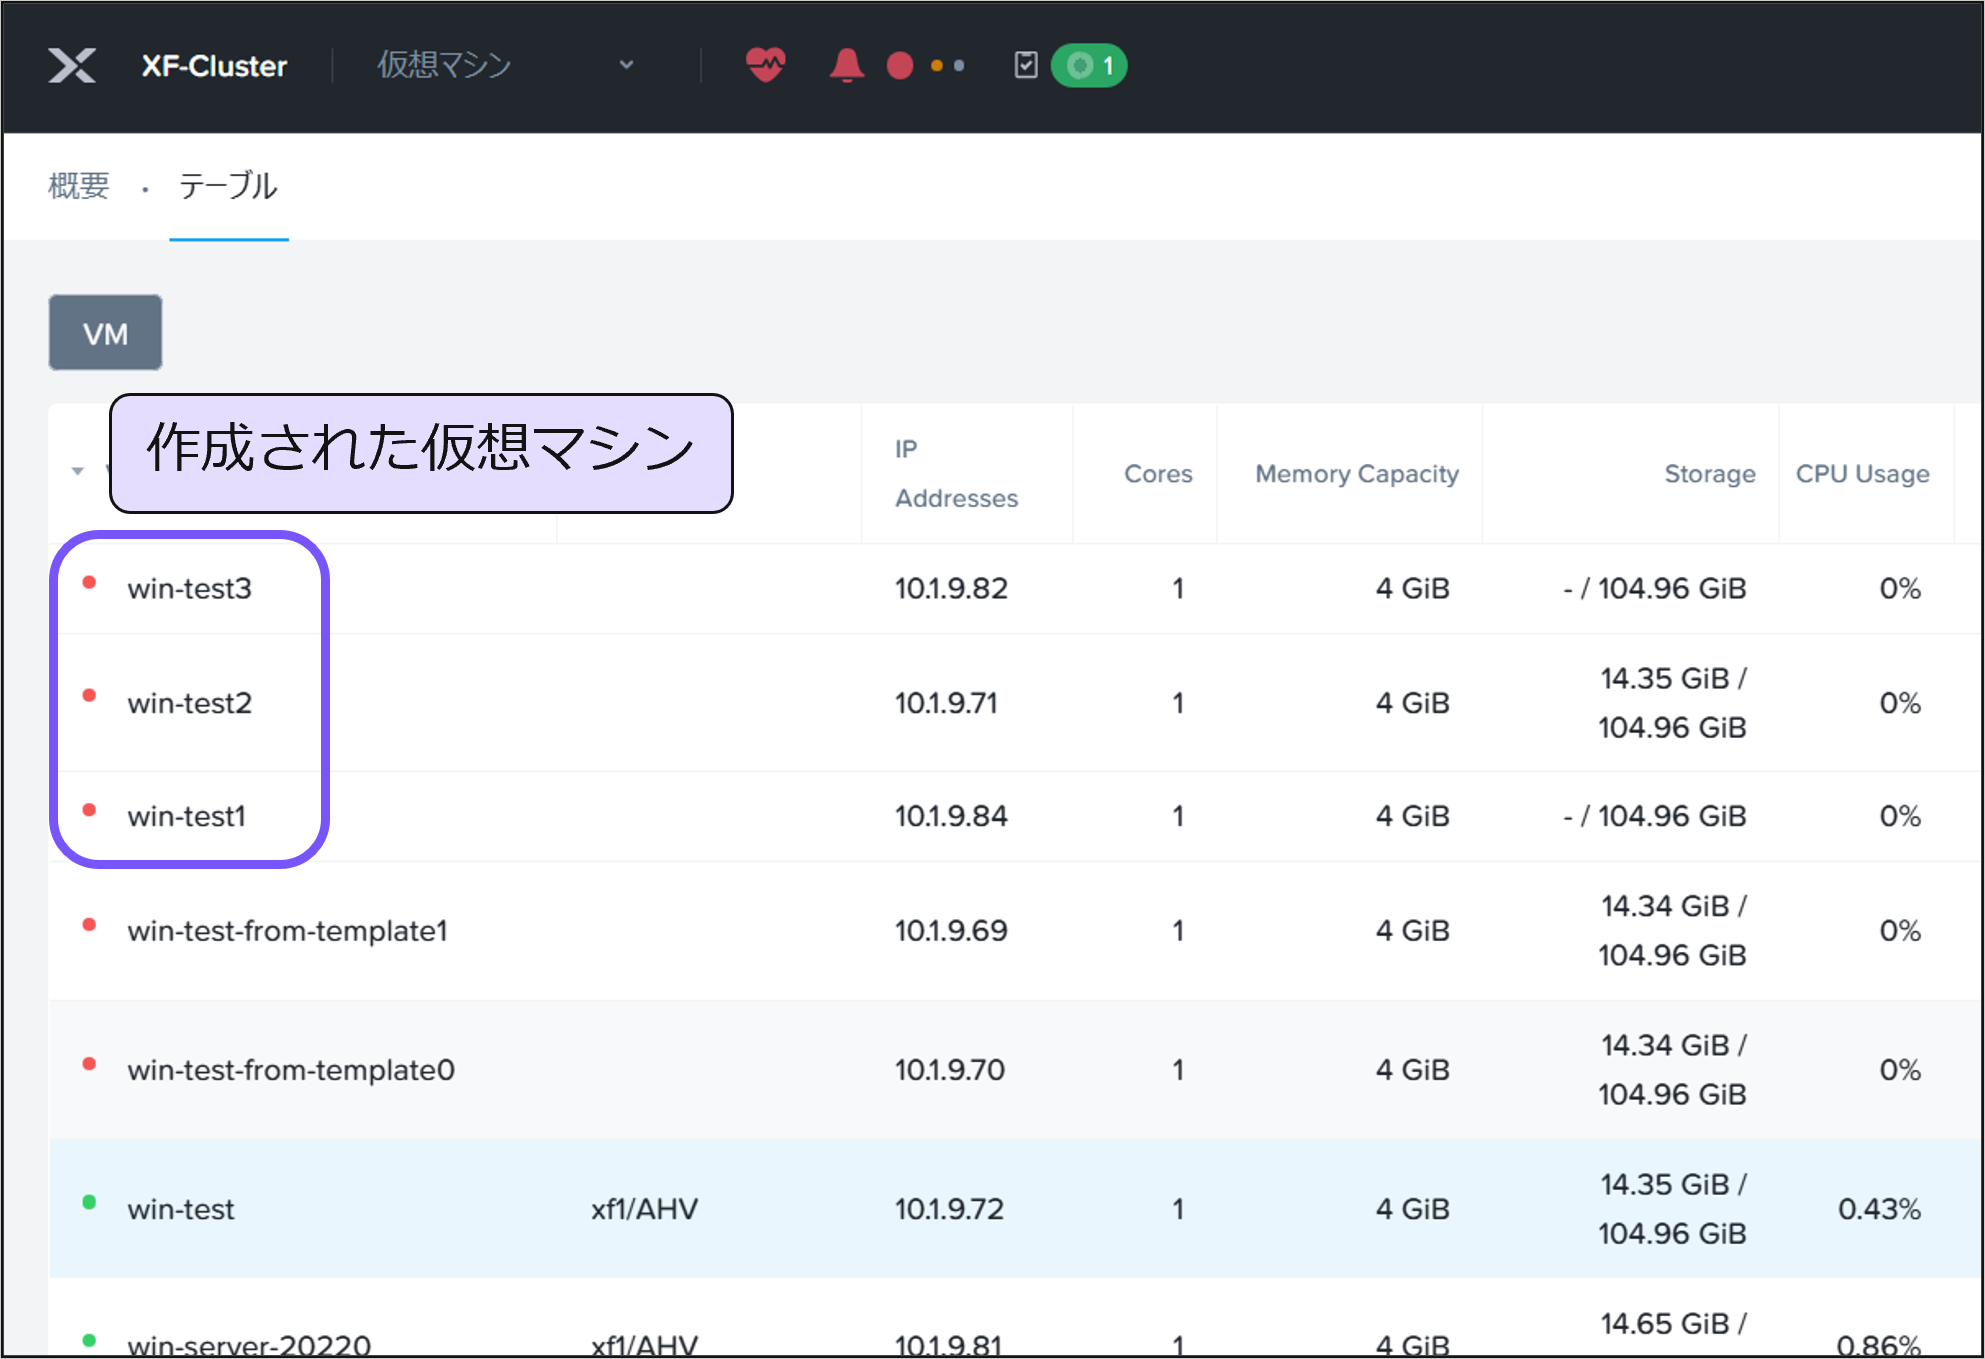Sort by CPU Usage column header

pyautogui.click(x=1862, y=474)
